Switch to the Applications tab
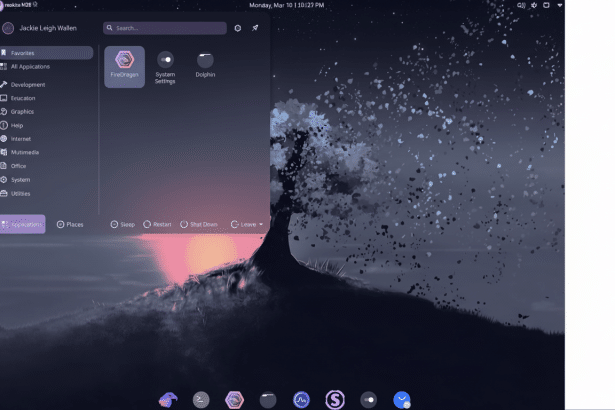This screenshot has width=615, height=410. coord(22,224)
